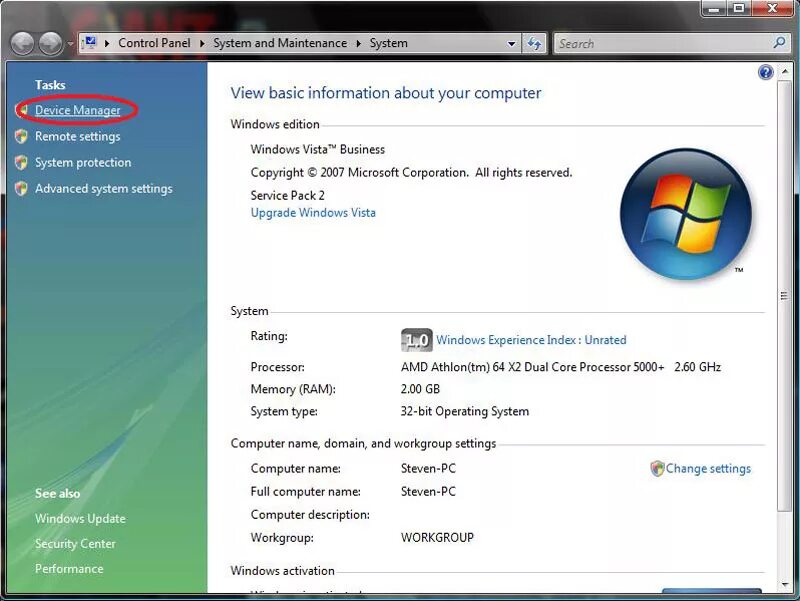This screenshot has width=800, height=601.
Task: Click Change settings link
Action: (x=708, y=468)
